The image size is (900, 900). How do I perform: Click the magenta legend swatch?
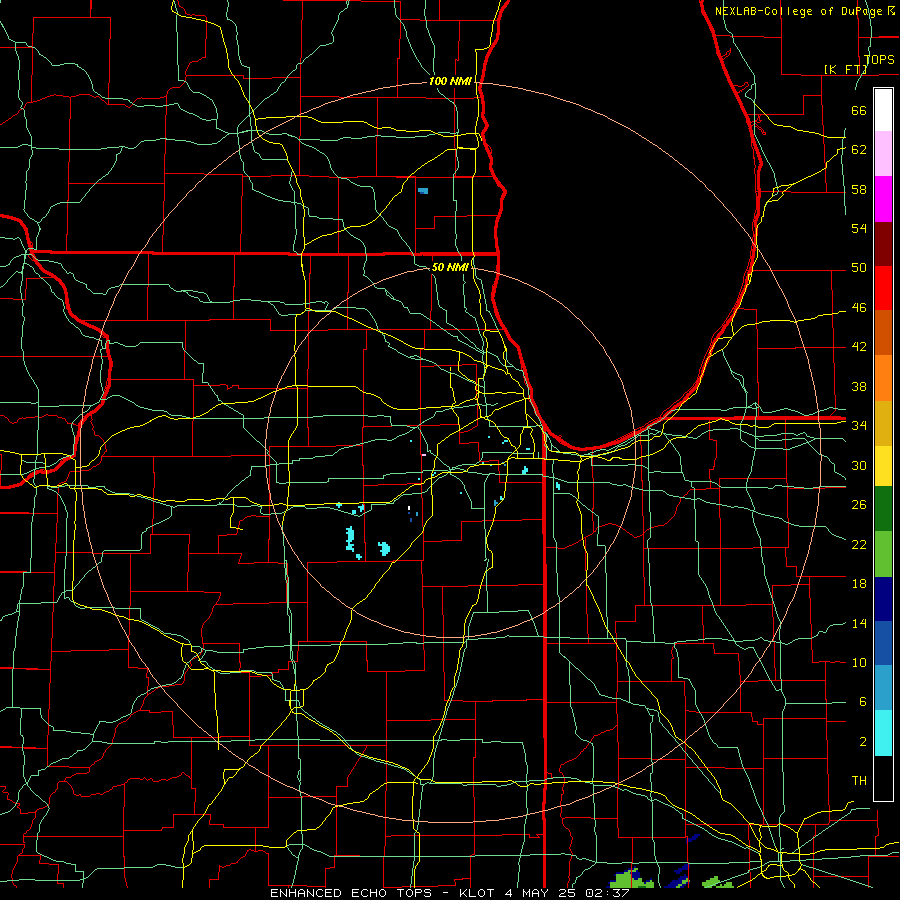pyautogui.click(x=883, y=199)
